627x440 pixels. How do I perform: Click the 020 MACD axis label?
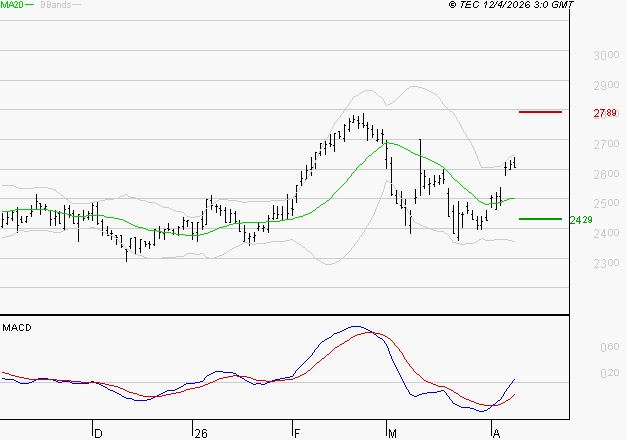coord(609,373)
